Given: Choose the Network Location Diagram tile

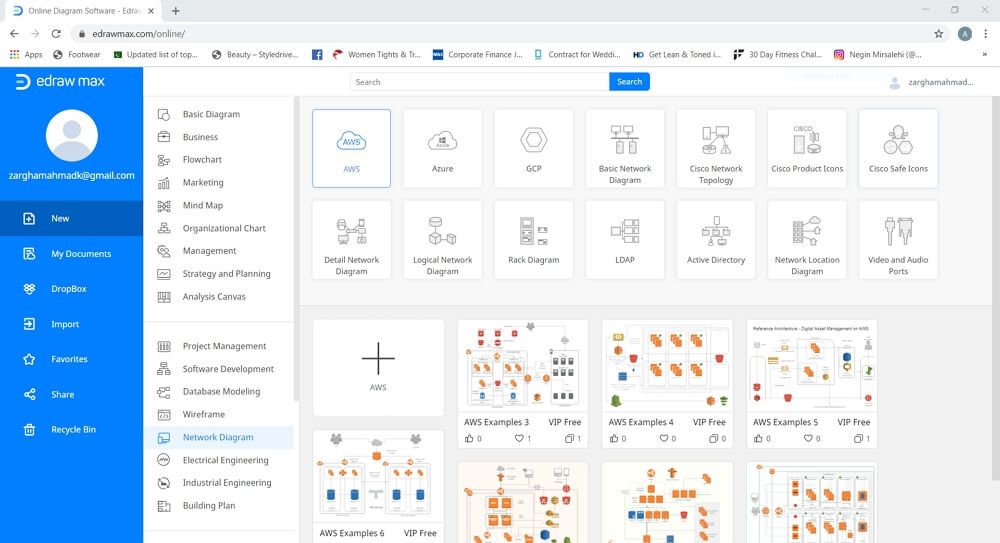Looking at the screenshot, I should pos(807,239).
